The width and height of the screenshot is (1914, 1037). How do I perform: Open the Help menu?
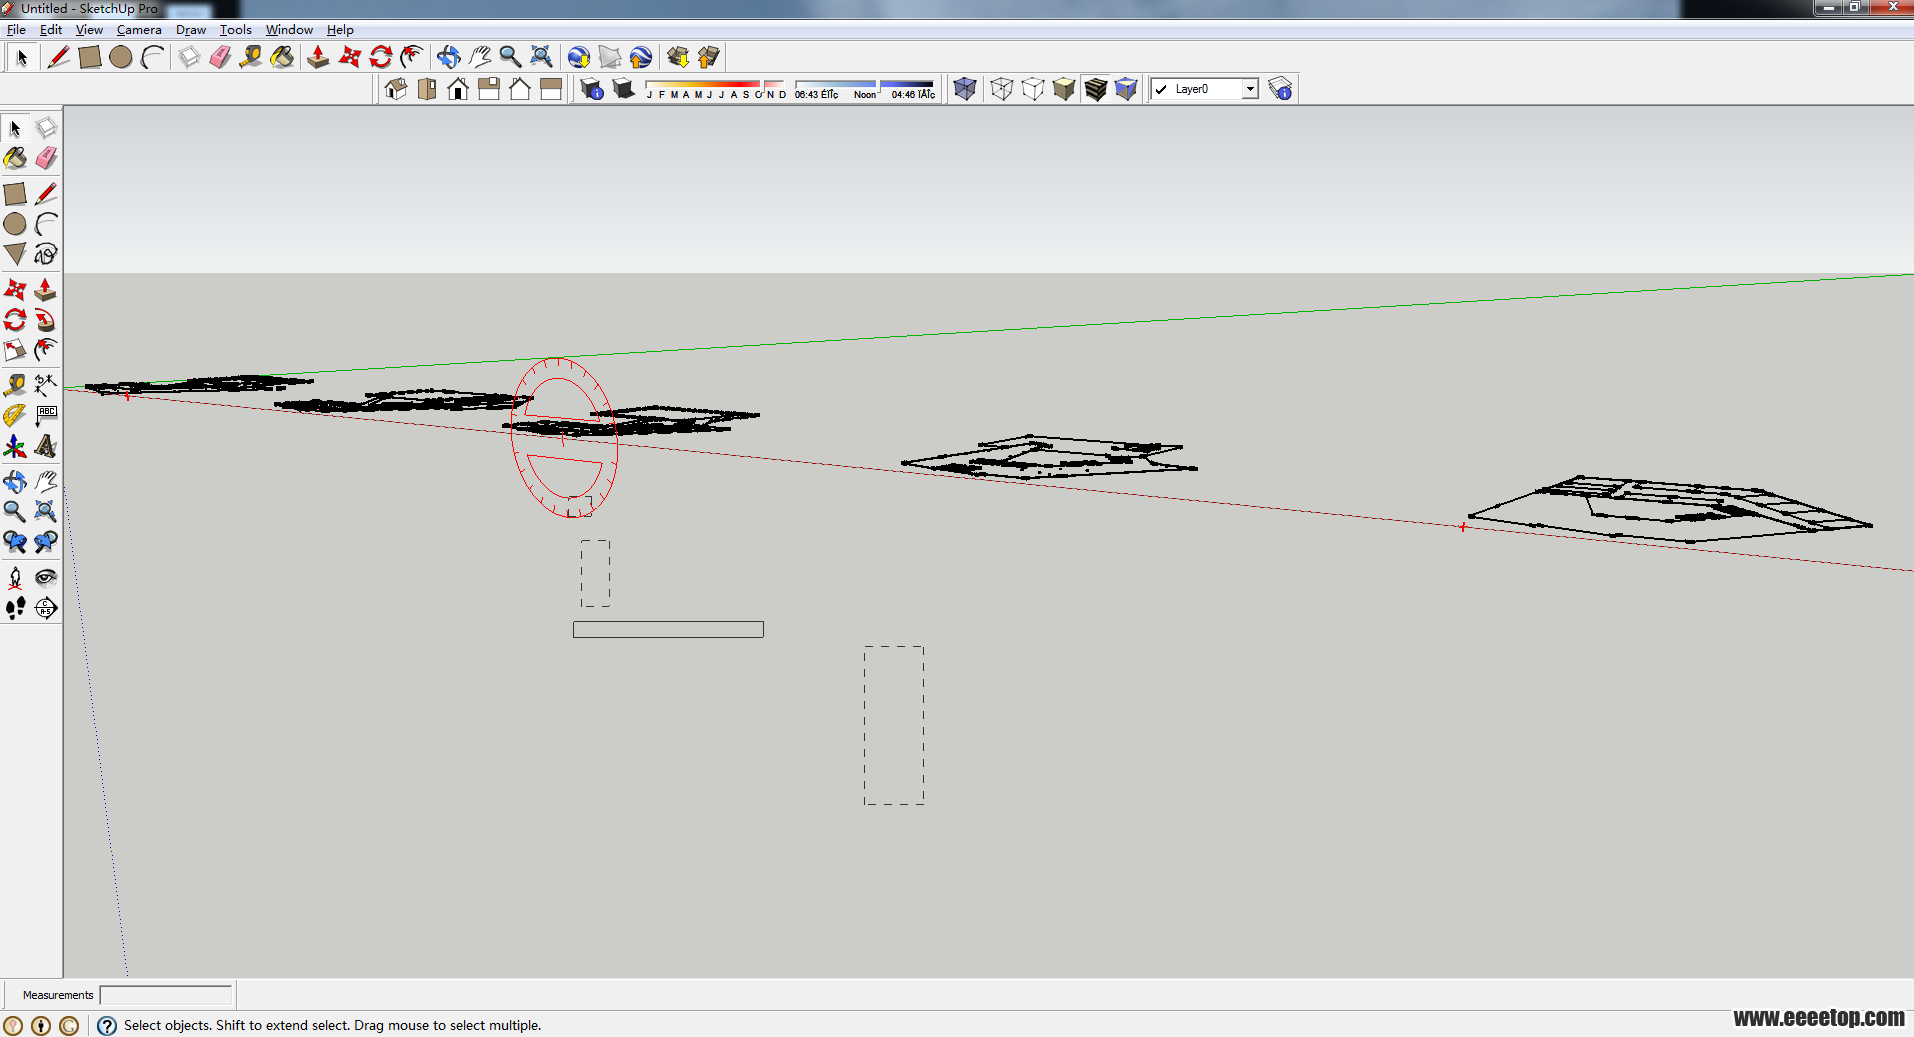[340, 29]
